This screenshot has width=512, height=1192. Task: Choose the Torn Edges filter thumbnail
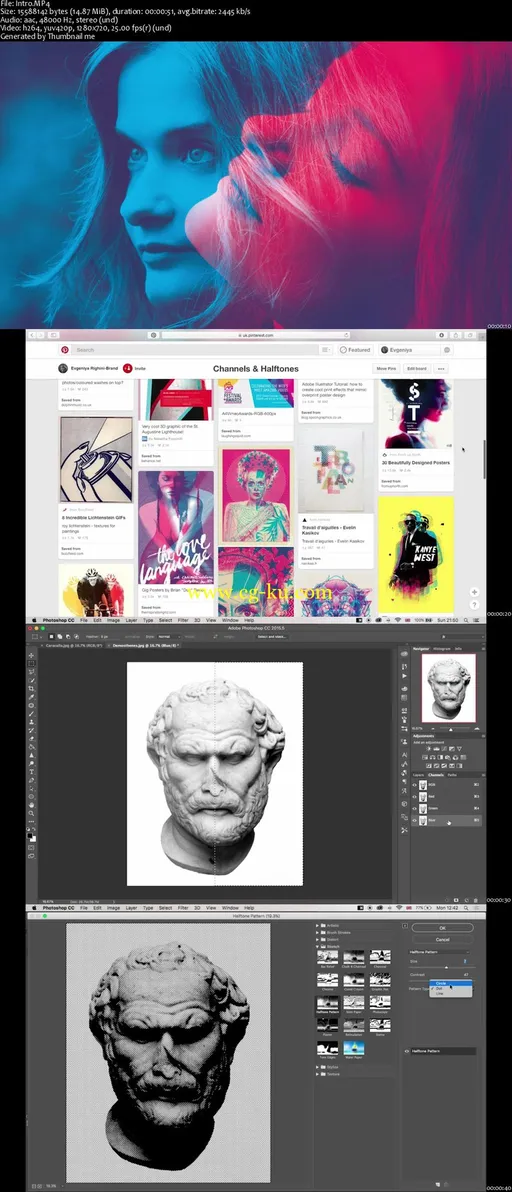[327, 1048]
